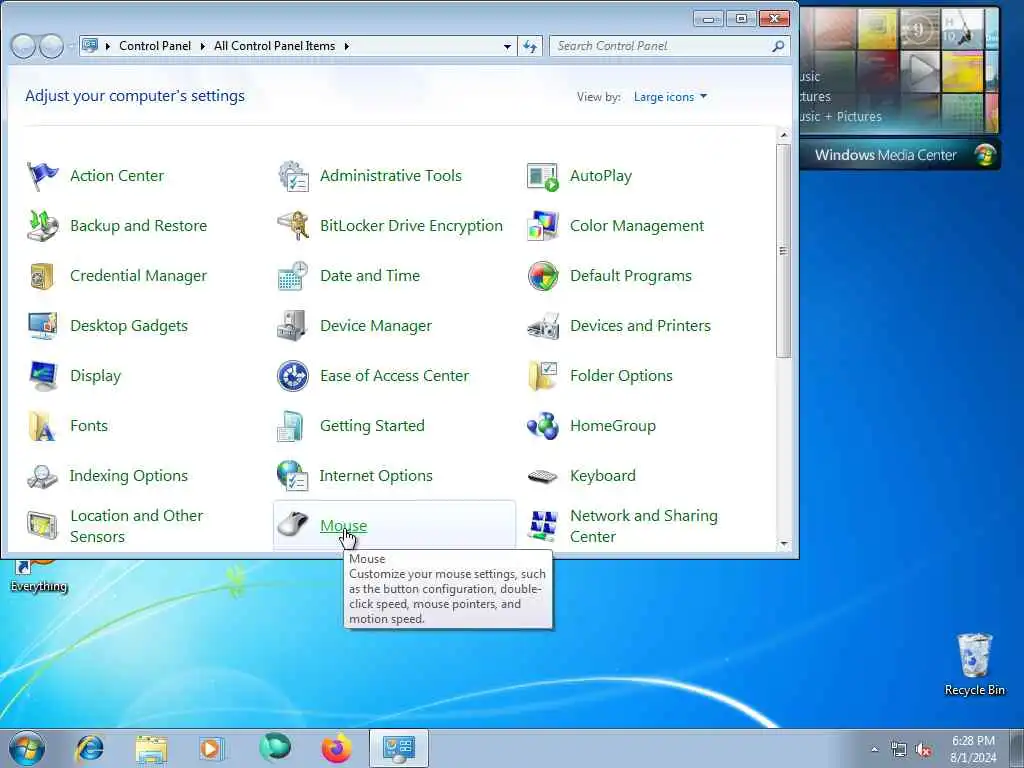Select Control Panel taskbar button
Viewport: 1024px width, 768px height.
tap(398, 748)
